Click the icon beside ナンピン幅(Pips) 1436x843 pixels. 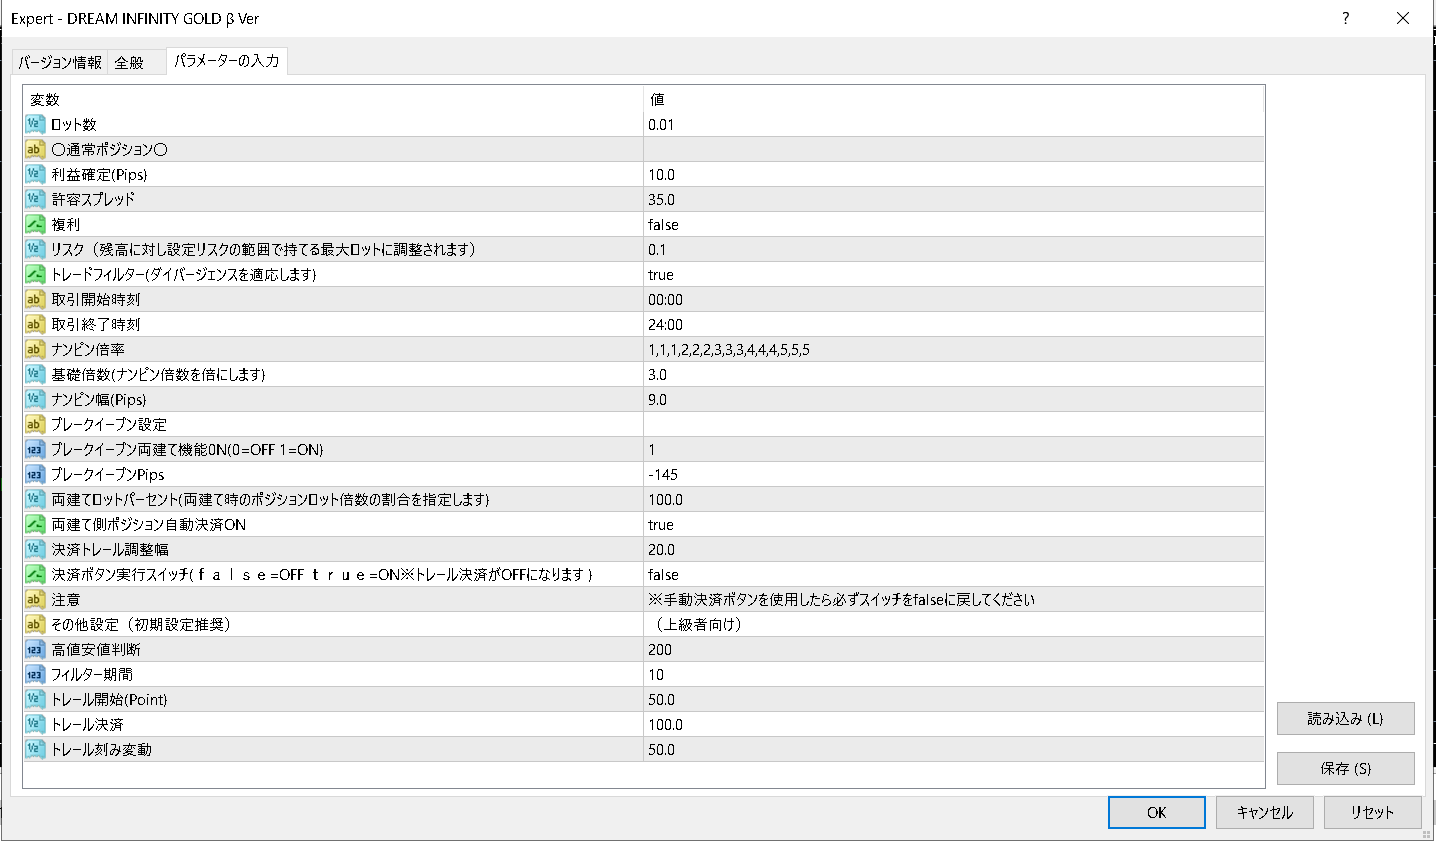(35, 399)
